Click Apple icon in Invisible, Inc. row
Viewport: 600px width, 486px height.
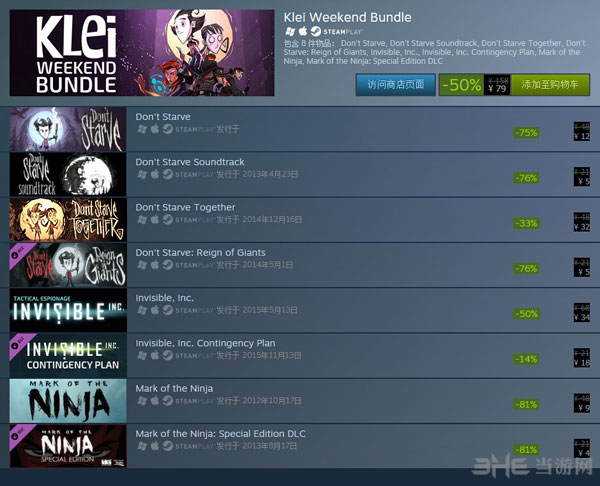(x=155, y=310)
